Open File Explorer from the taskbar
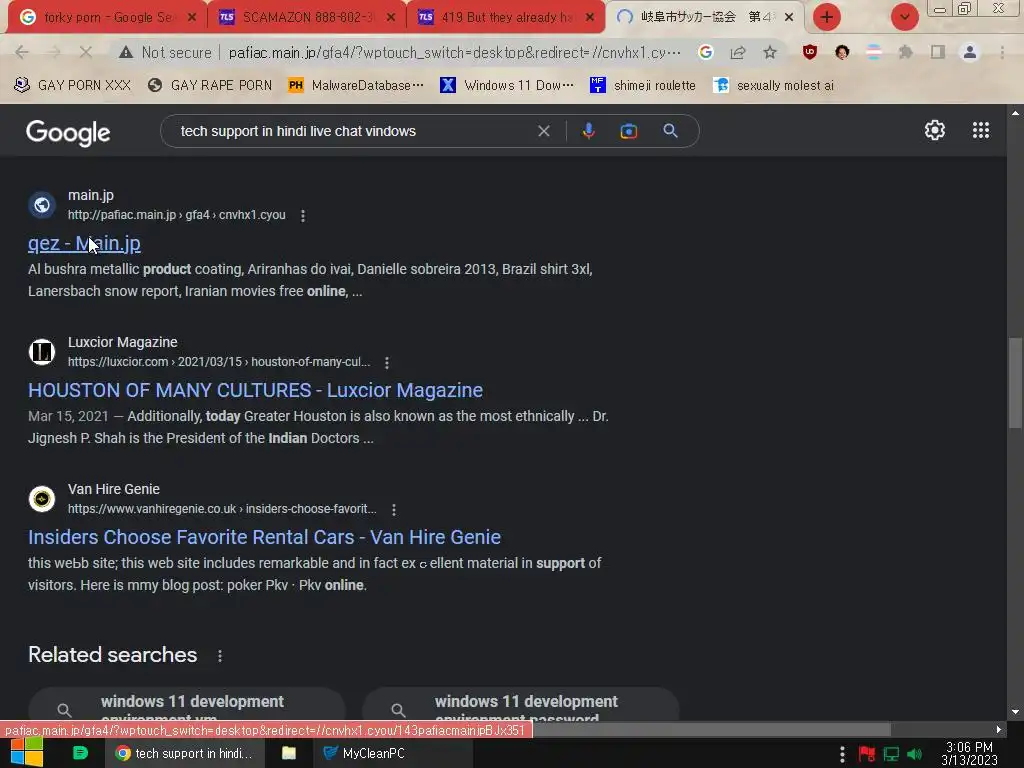This screenshot has height=768, width=1024. pos(289,753)
